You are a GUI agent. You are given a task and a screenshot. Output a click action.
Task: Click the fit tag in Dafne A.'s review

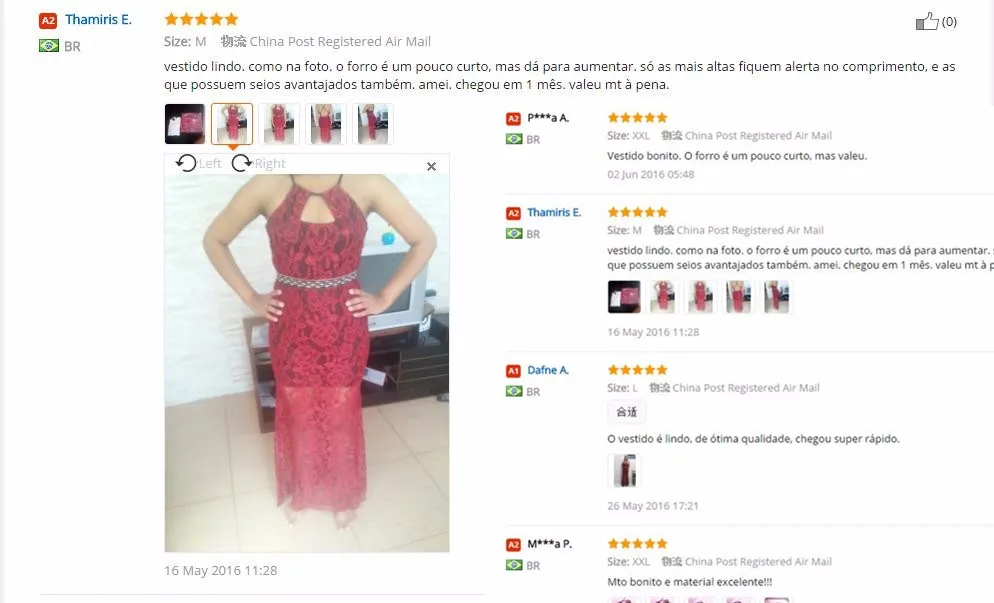[x=626, y=412]
